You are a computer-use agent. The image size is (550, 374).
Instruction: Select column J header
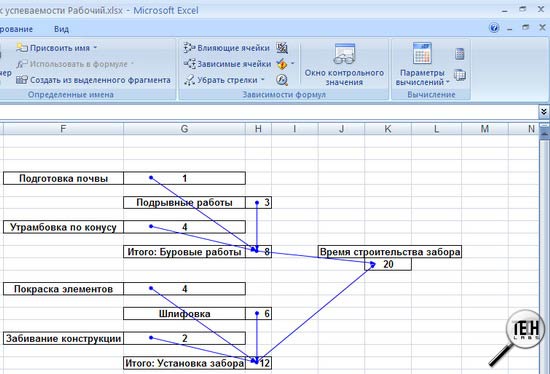341,129
